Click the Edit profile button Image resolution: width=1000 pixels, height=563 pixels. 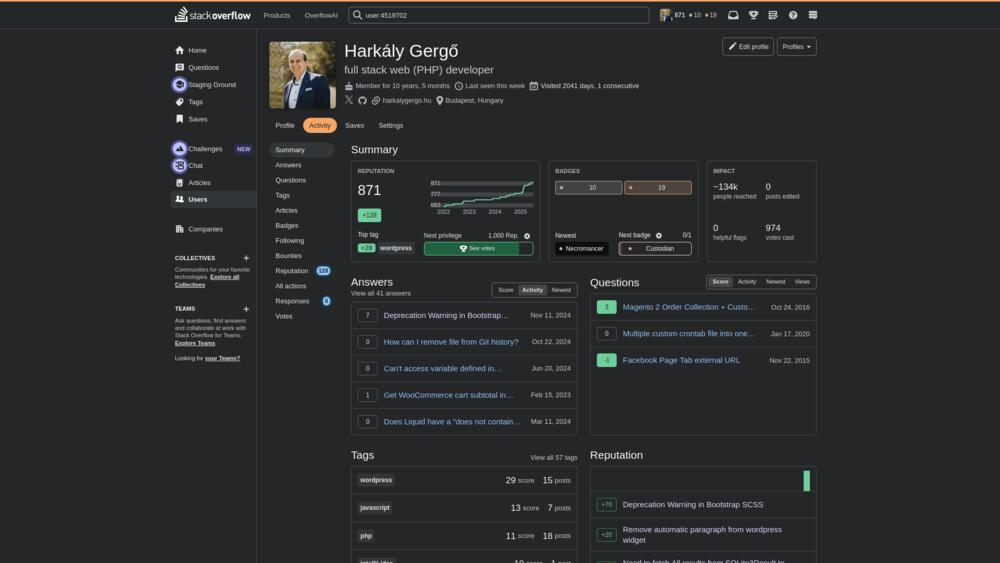tap(747, 47)
